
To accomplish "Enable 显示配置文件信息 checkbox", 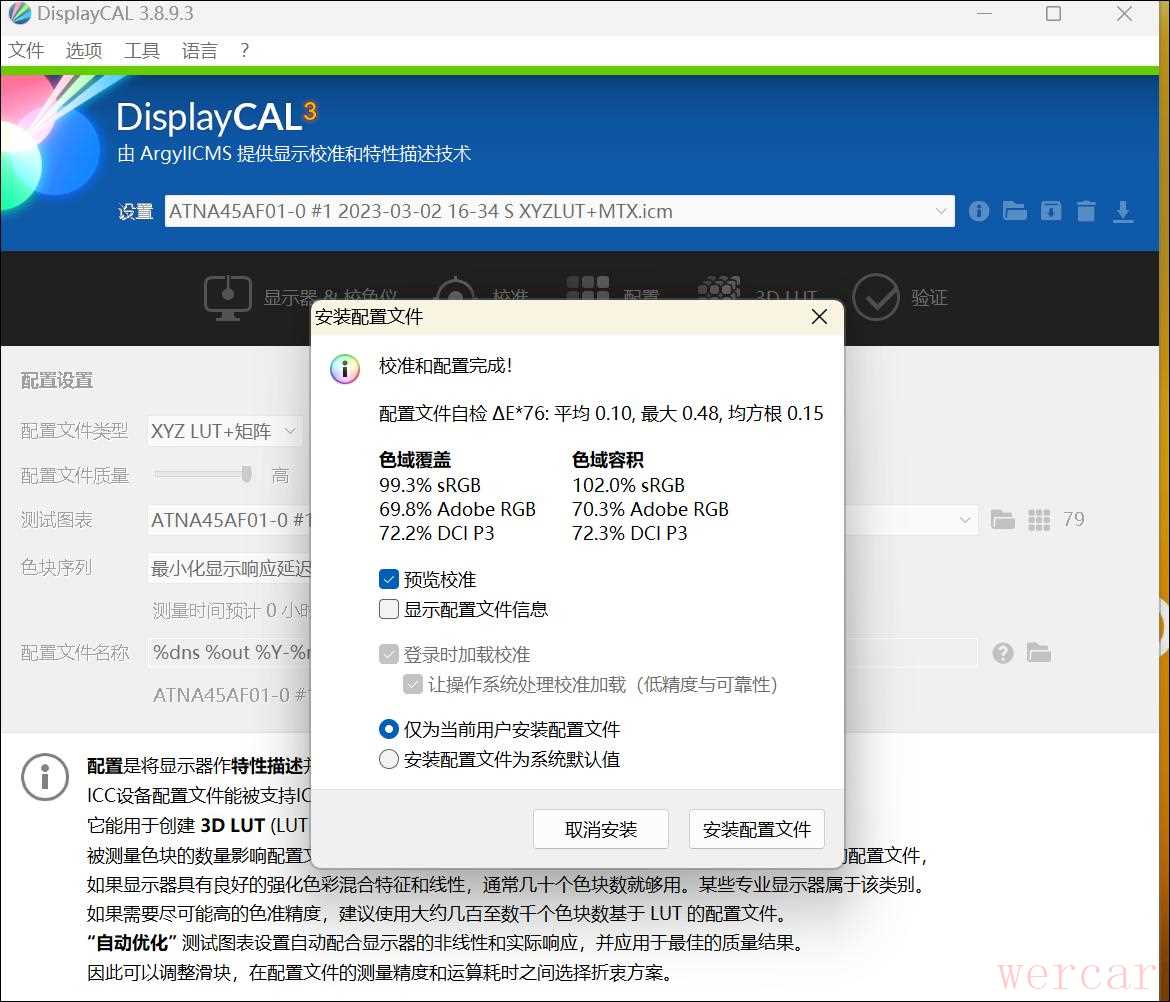I will (389, 609).
